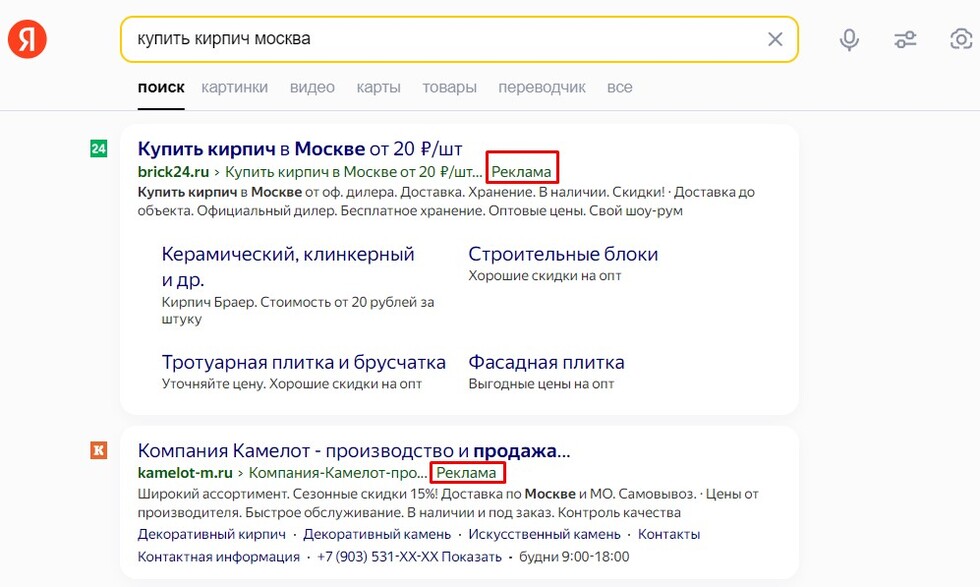Click 'Реклама' label on the Kamelot result
The image size is (980, 587).
[466, 473]
